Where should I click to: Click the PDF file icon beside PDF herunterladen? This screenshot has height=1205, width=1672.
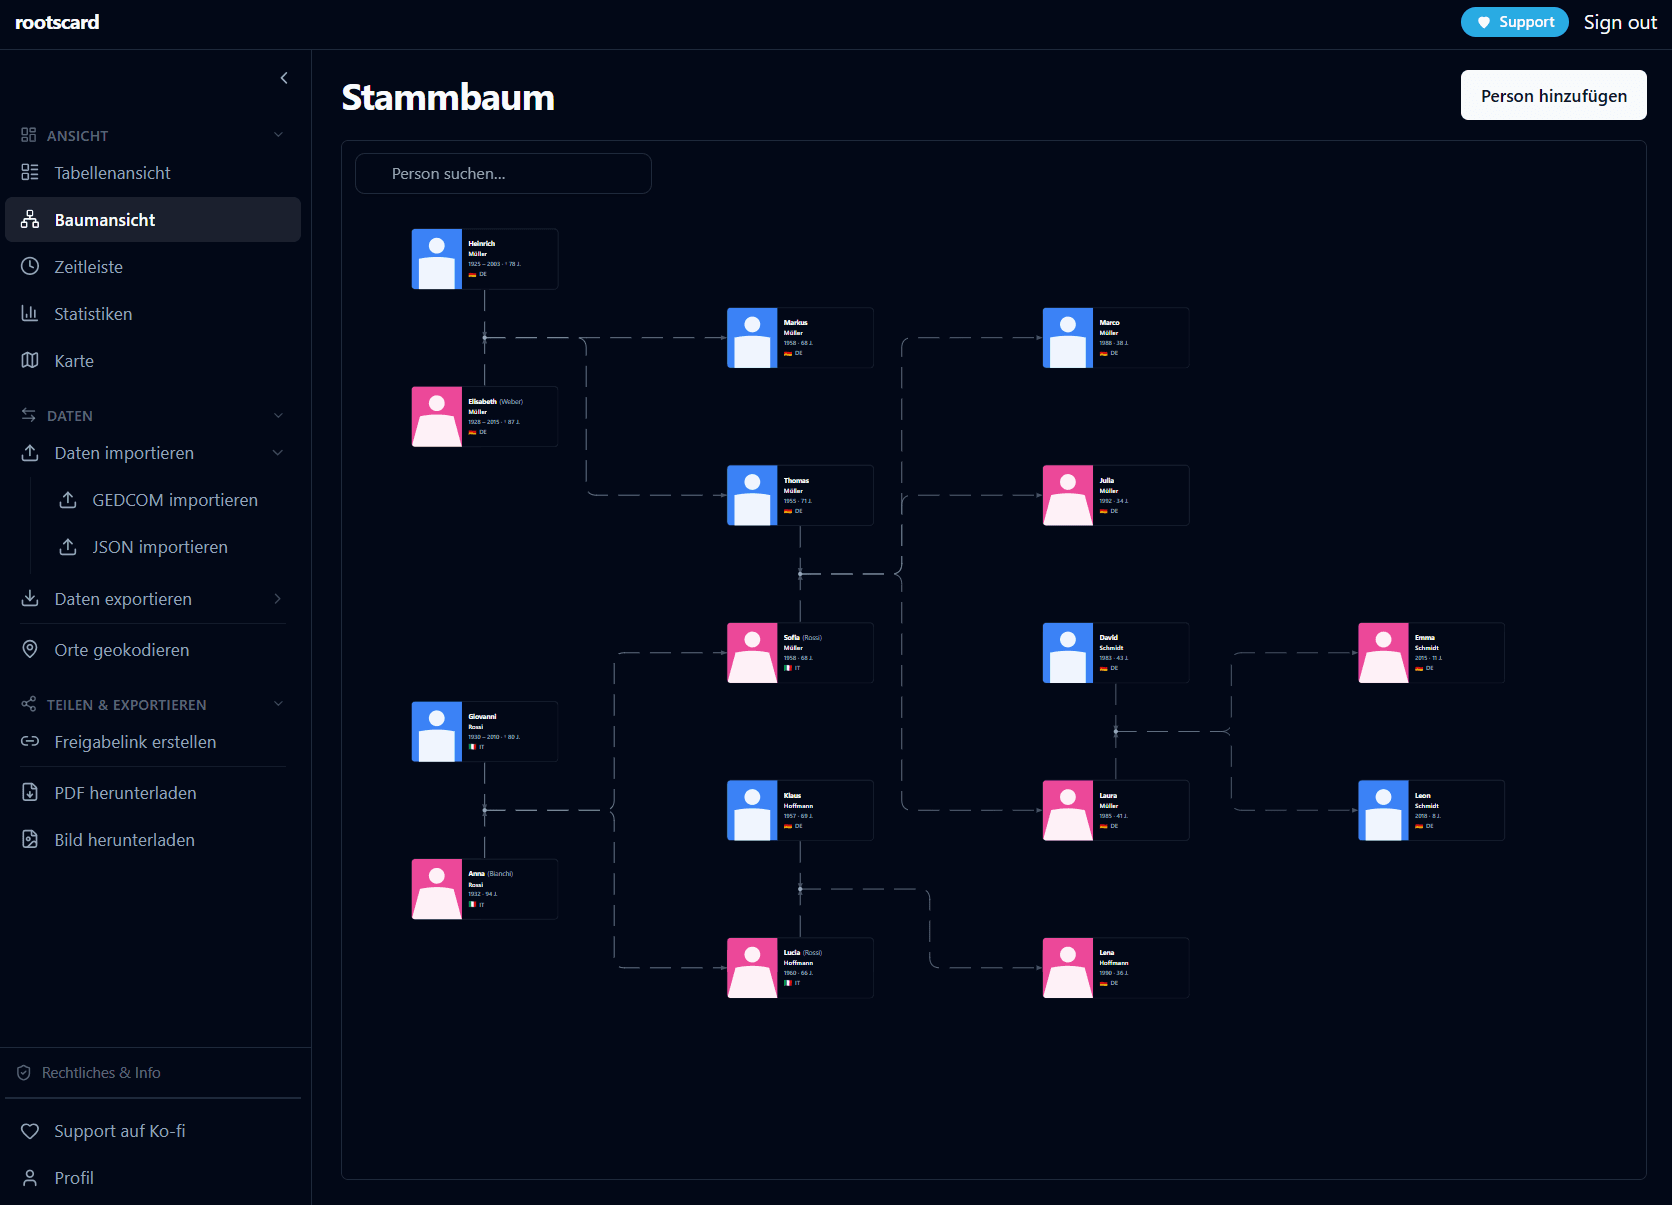30,792
